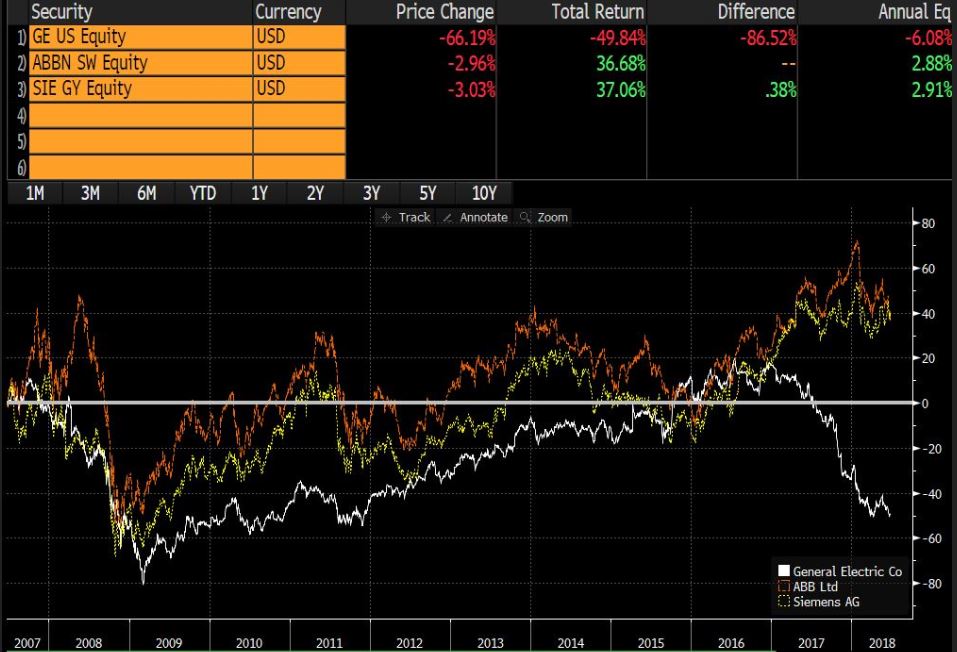Click the 2009 label on the time axis
Image resolution: width=957 pixels, height=652 pixels.
point(168,643)
